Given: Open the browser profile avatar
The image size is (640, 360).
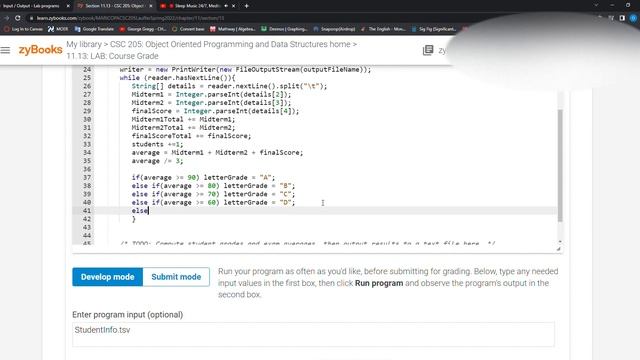Looking at the screenshot, I should pos(633,18).
